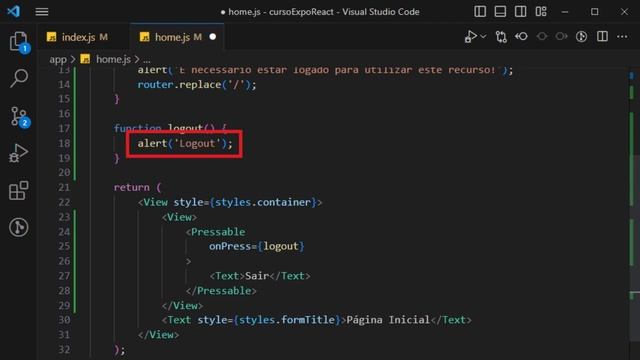The image size is (640, 360).
Task: Click the alert('Logout') statement
Action: coord(185,143)
